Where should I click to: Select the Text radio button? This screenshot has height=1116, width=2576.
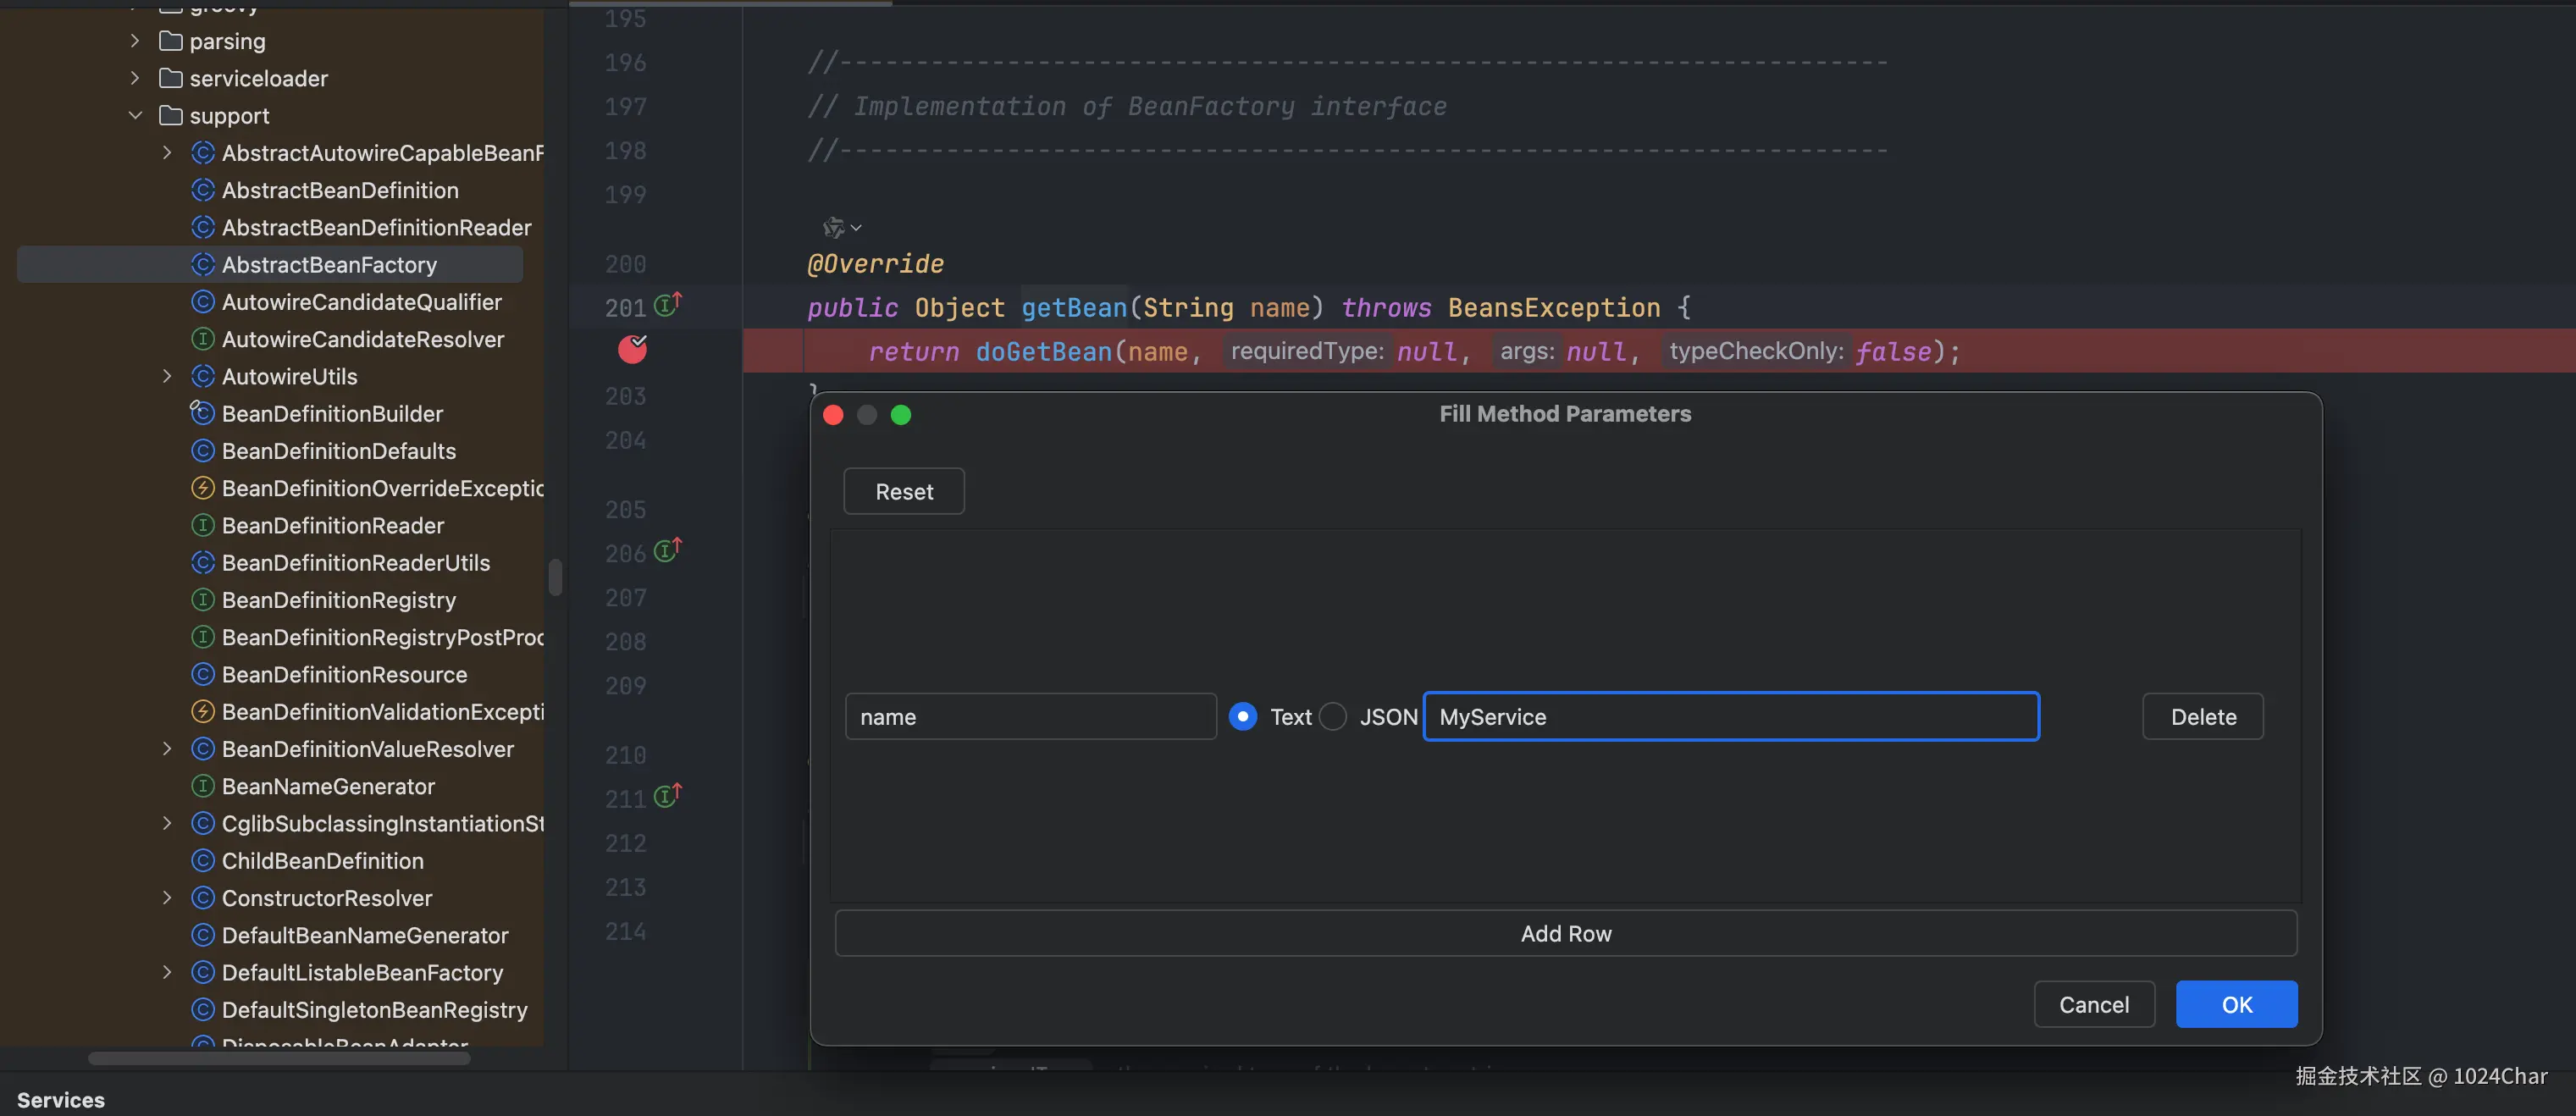(1243, 717)
